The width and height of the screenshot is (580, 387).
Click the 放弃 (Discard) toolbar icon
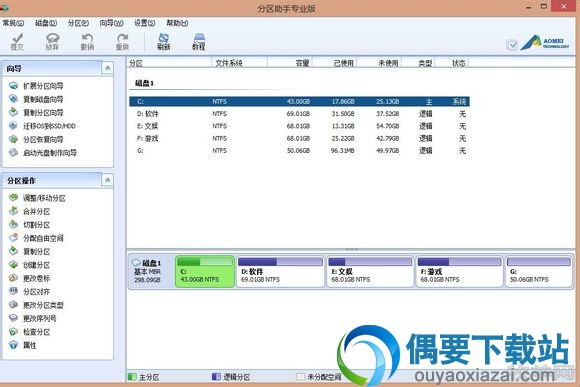(52, 41)
